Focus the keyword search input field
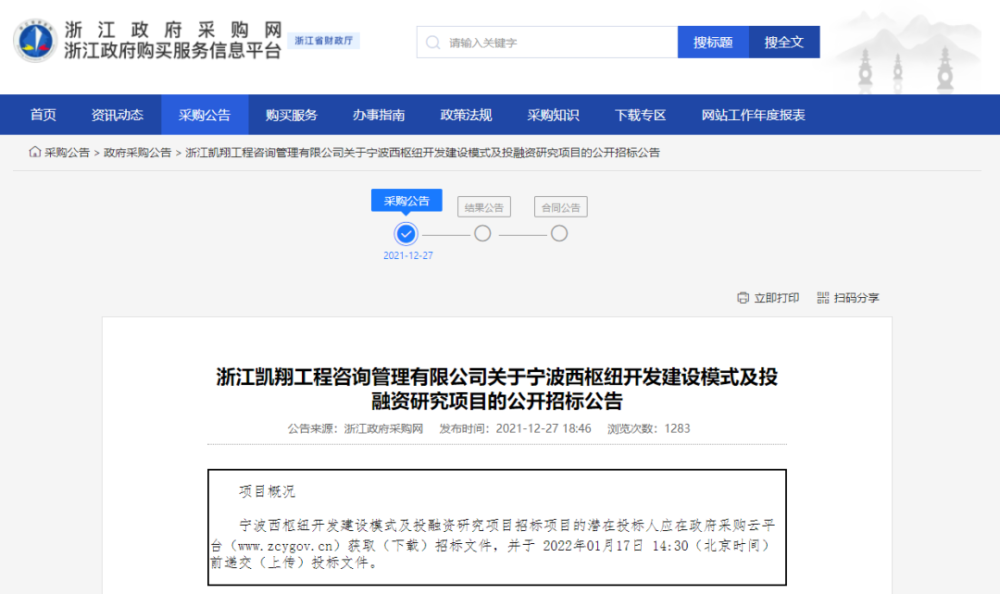Image resolution: width=1000 pixels, height=594 pixels. click(547, 42)
